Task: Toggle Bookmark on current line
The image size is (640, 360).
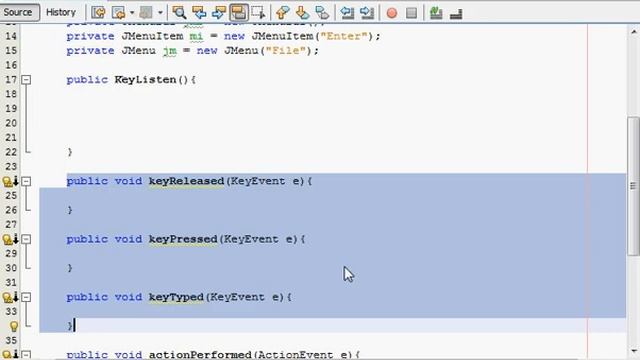Action: (x=322, y=13)
